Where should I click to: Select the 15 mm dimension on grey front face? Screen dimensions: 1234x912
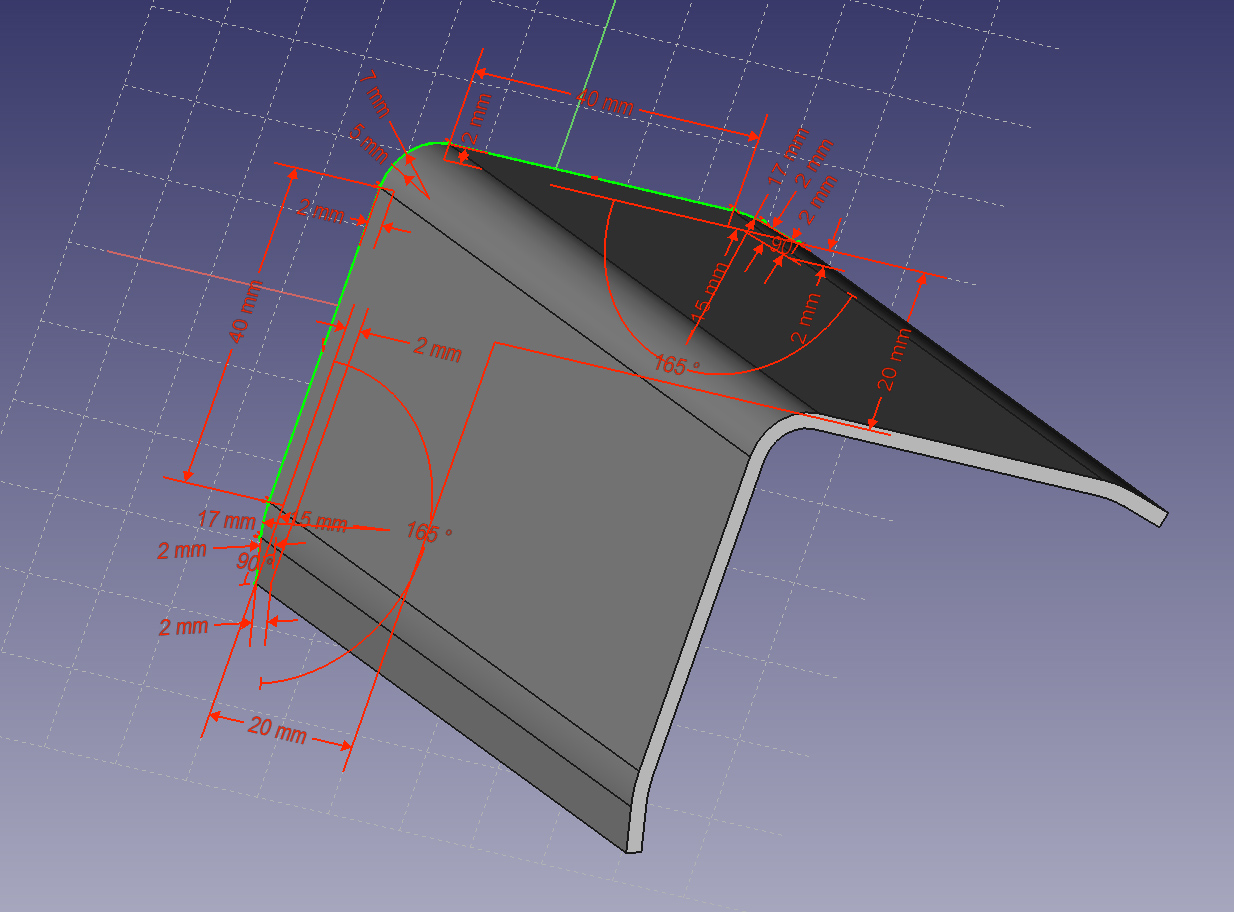318,523
